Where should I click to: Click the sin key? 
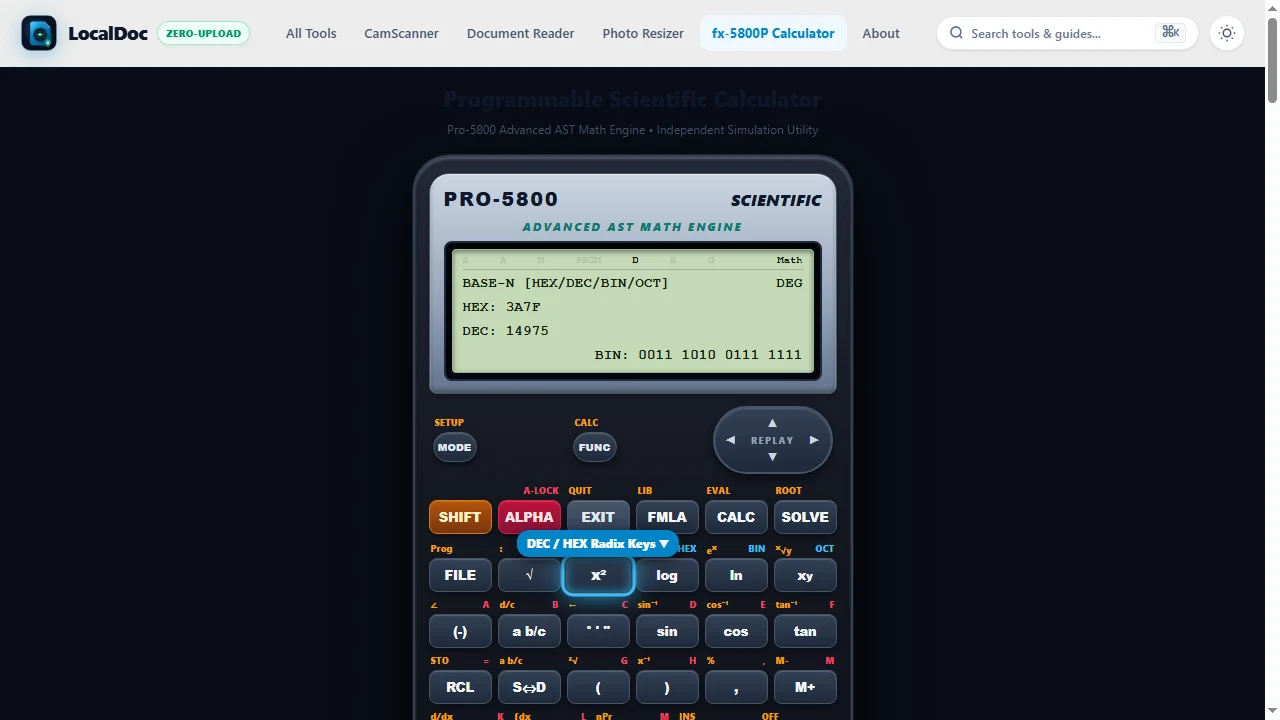pos(667,631)
